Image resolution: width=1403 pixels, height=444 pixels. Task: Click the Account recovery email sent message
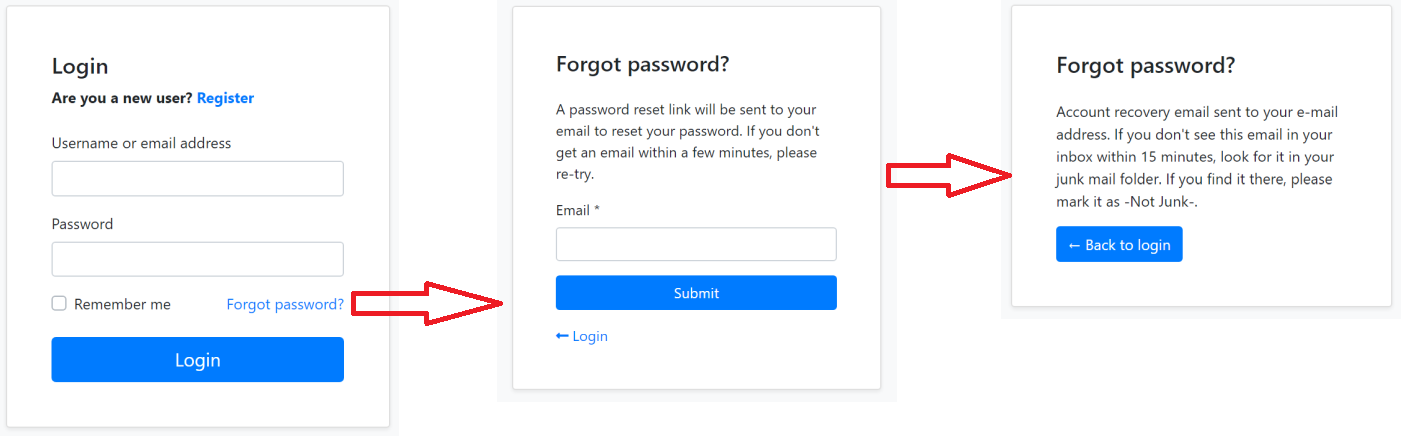(x=1196, y=157)
